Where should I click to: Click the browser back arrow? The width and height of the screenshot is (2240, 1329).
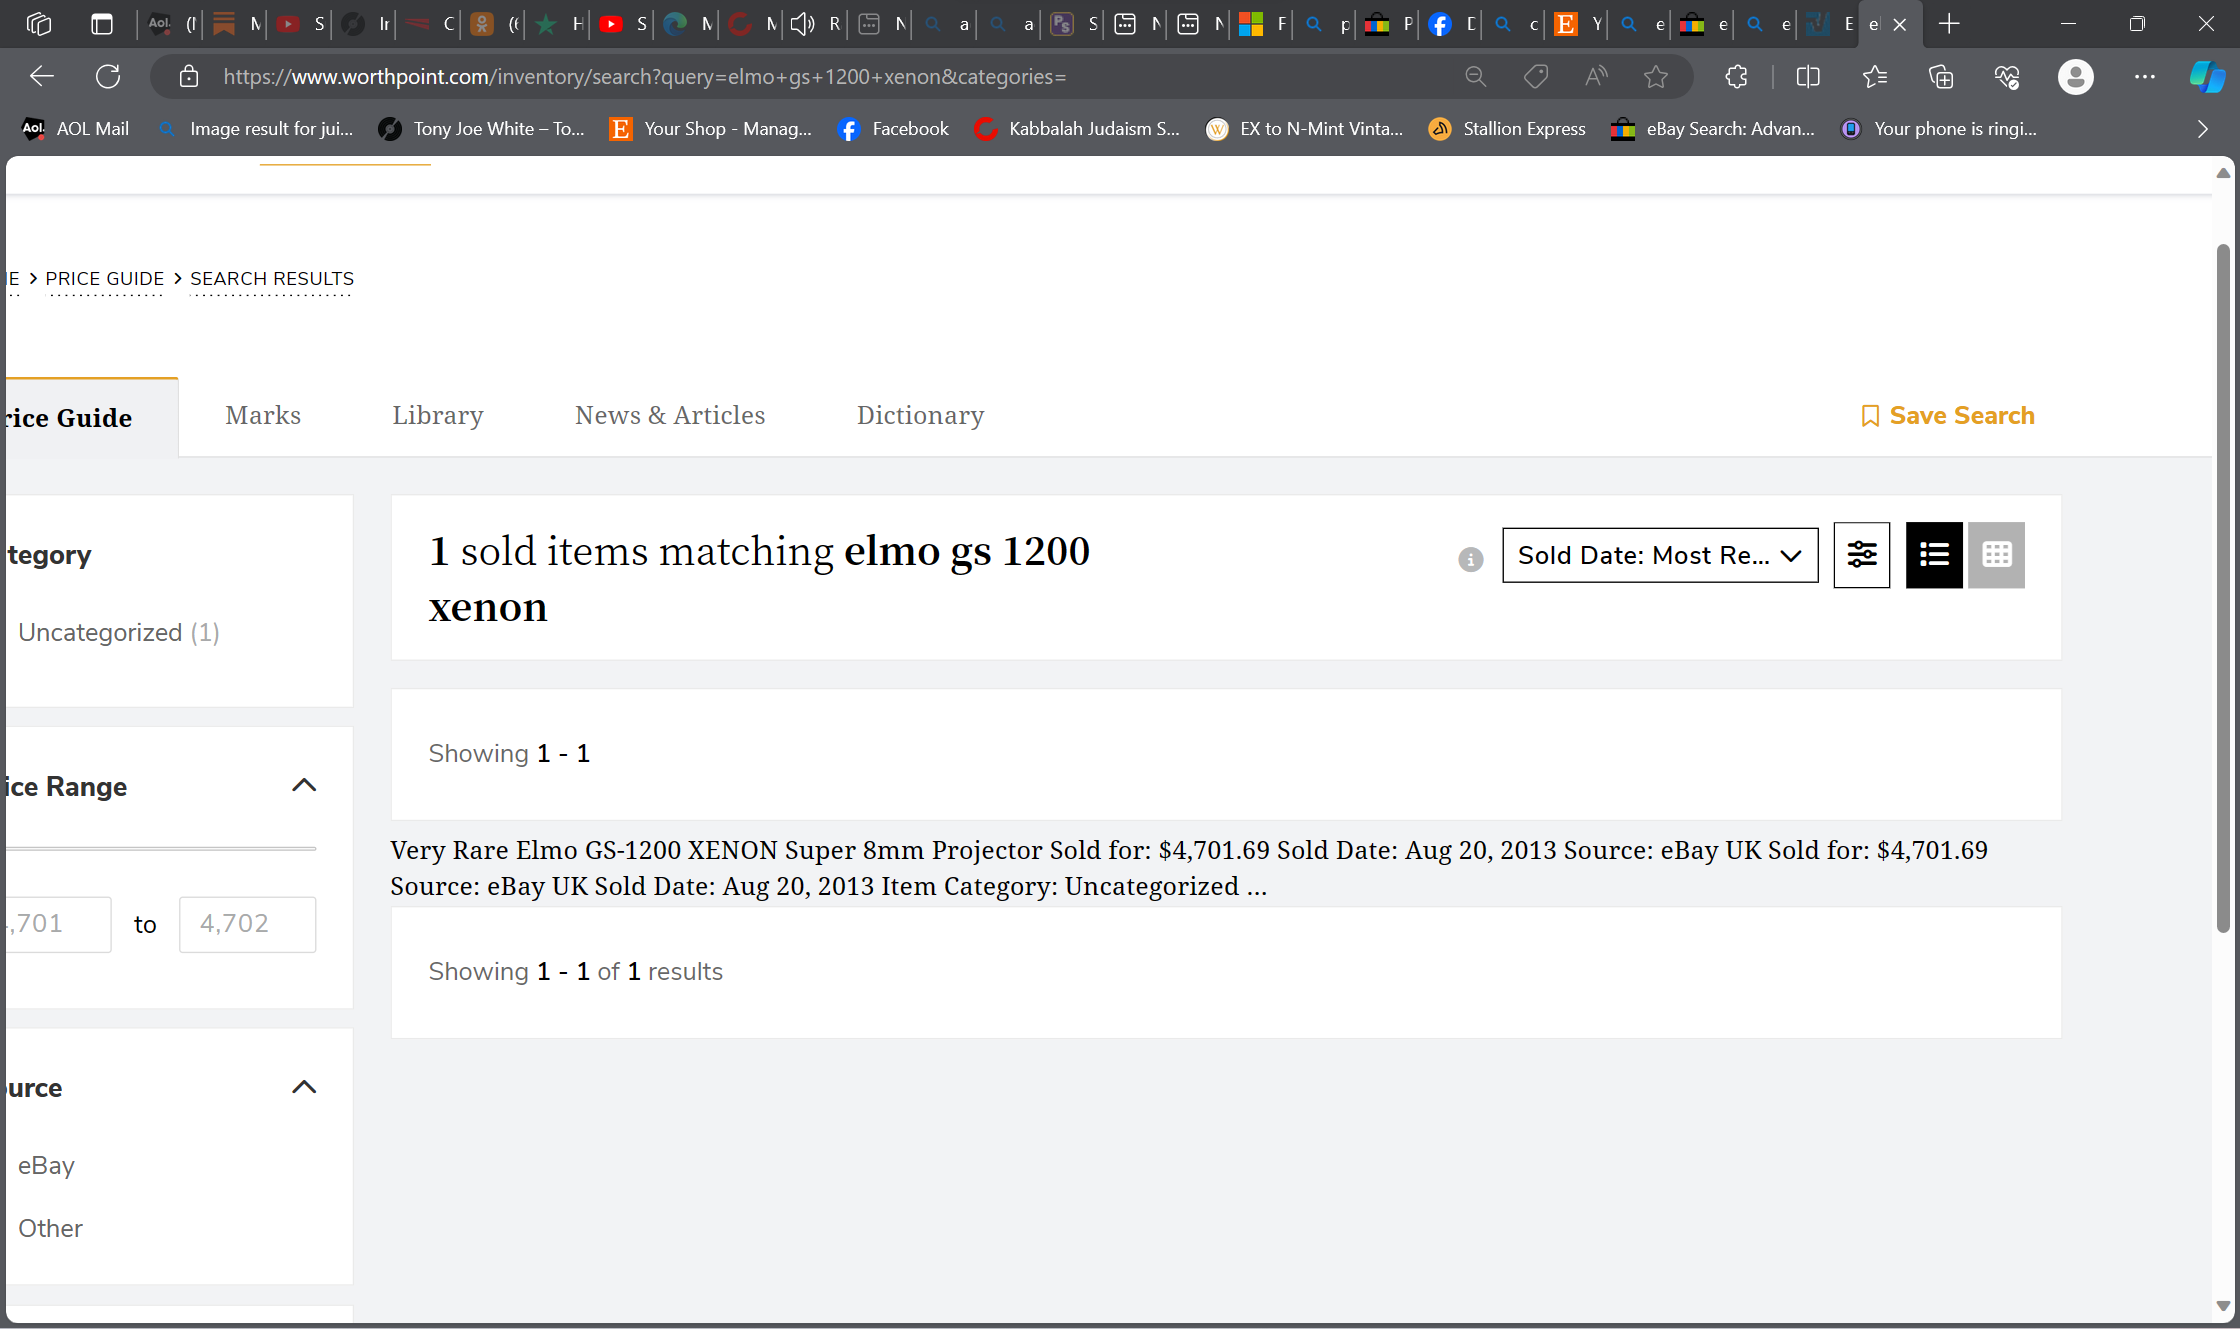coord(41,76)
